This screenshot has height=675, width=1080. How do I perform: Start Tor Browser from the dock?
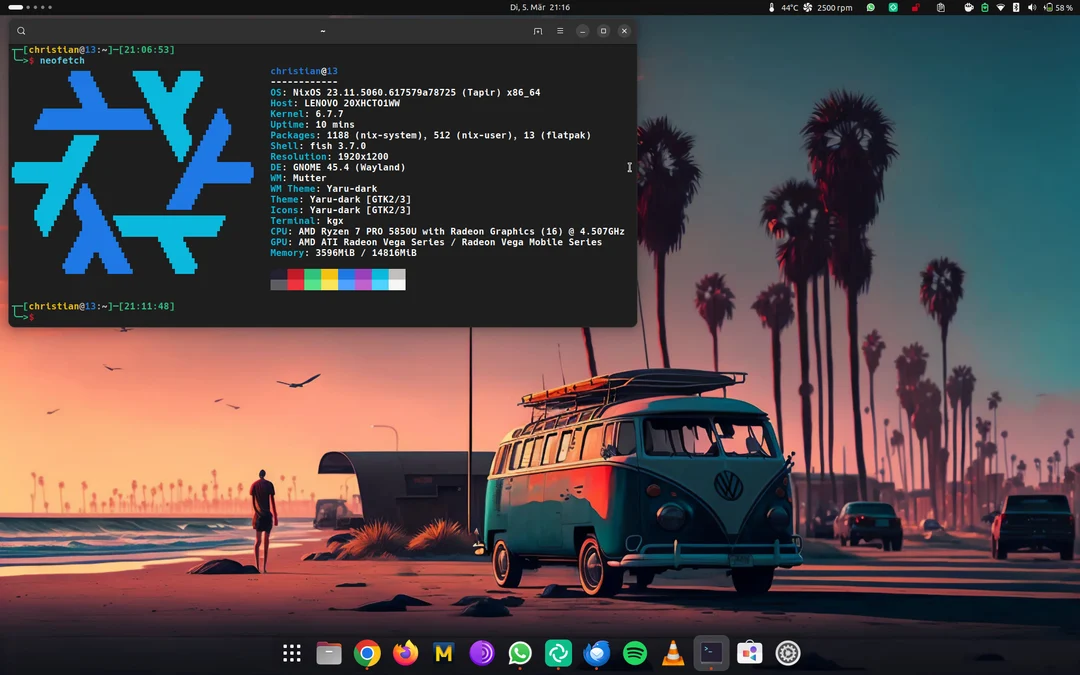tap(481, 653)
